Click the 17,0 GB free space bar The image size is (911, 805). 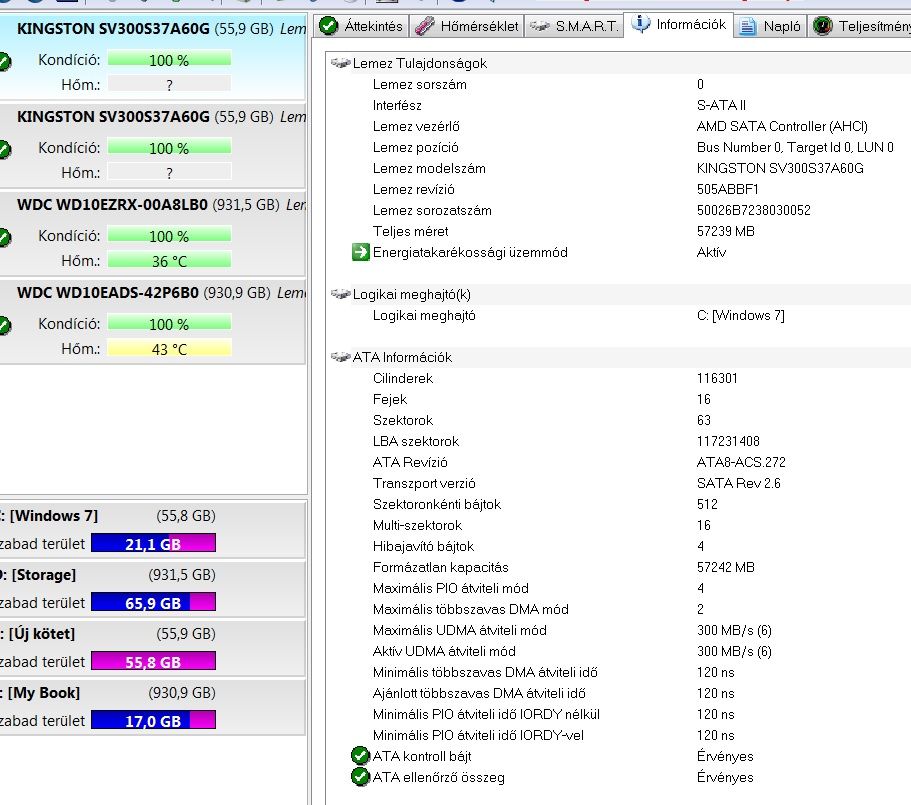tap(153, 720)
